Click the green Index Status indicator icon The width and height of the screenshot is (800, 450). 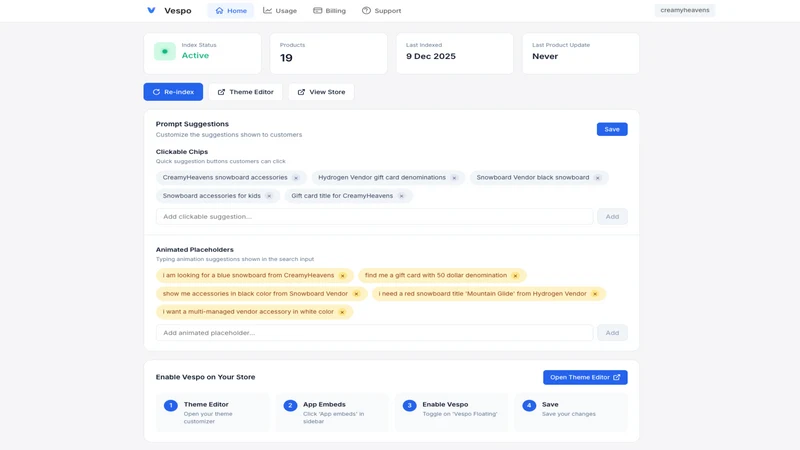coord(165,52)
